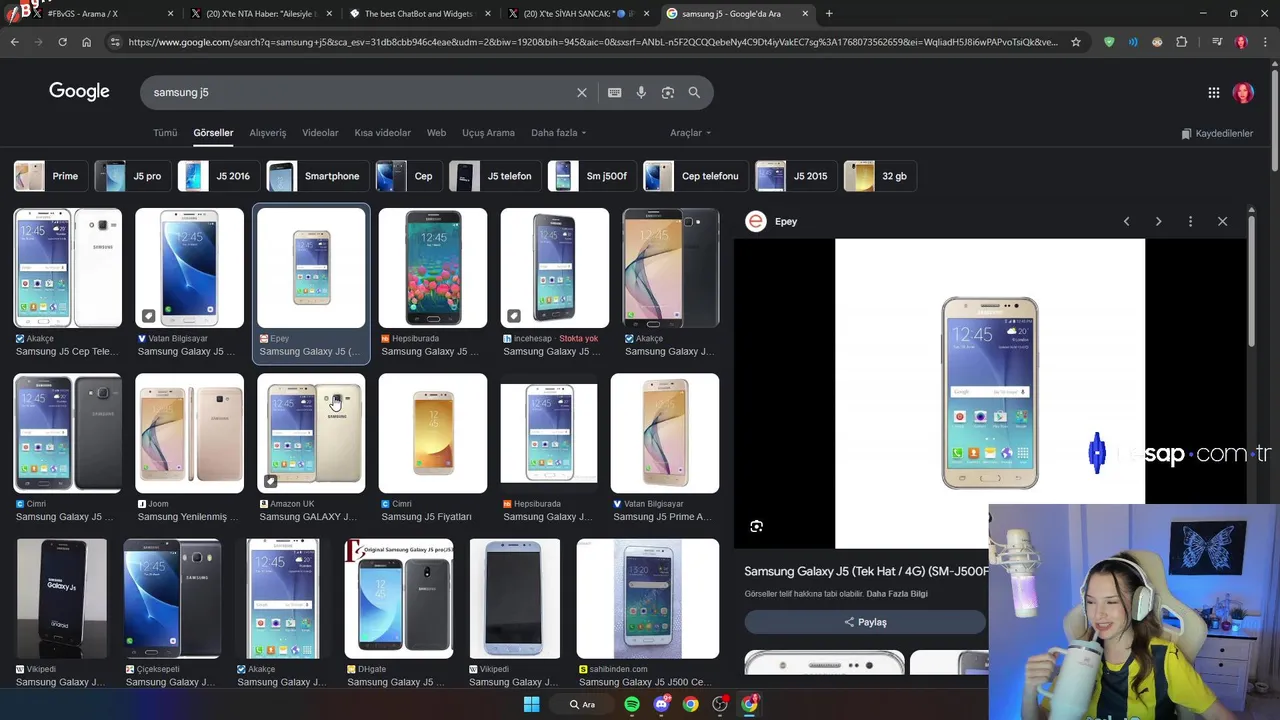Click the Google logo
This screenshot has height=720, width=1280.
79,92
